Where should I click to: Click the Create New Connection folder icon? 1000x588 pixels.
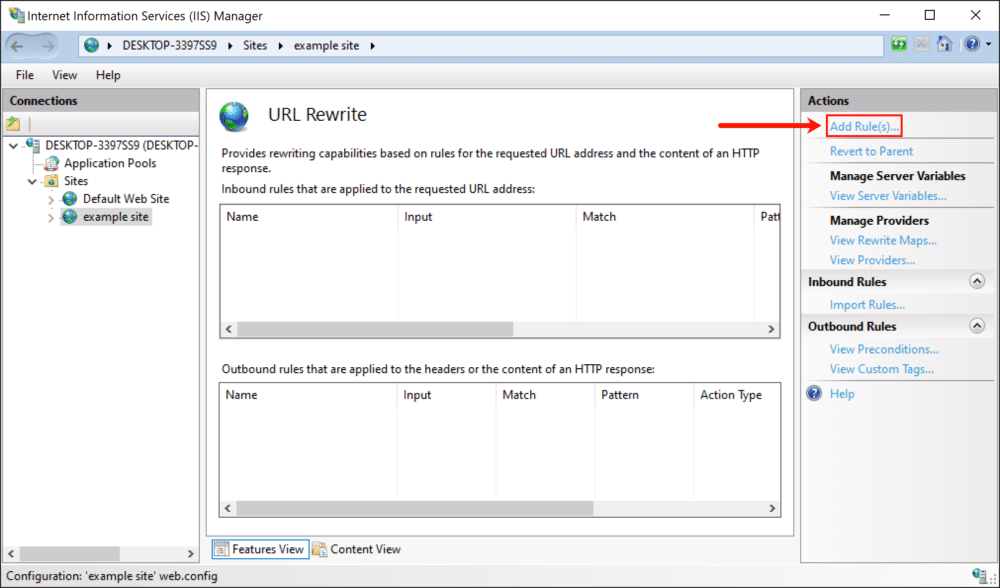point(13,122)
